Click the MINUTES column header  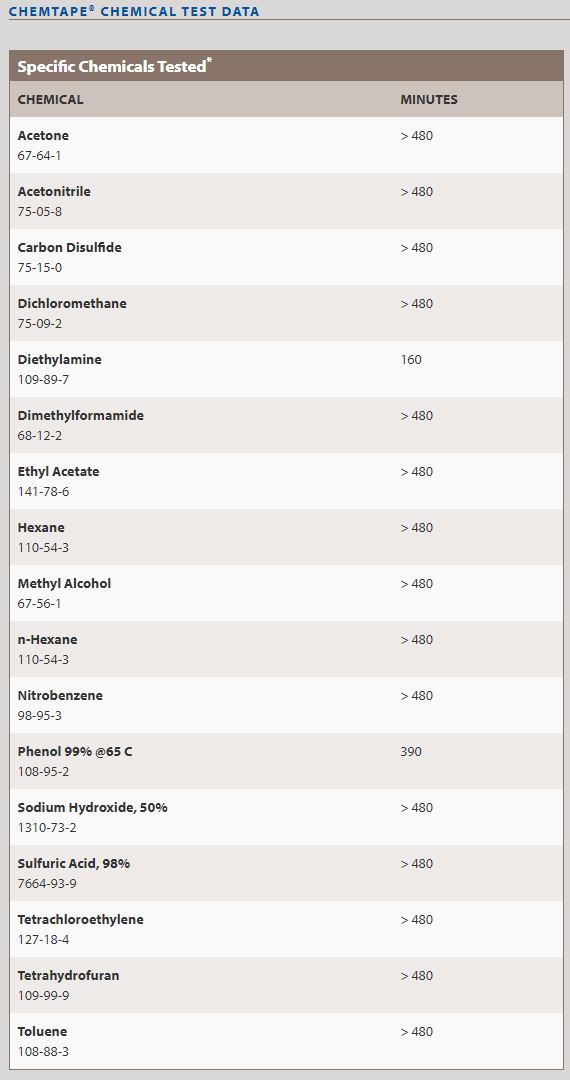click(x=429, y=99)
